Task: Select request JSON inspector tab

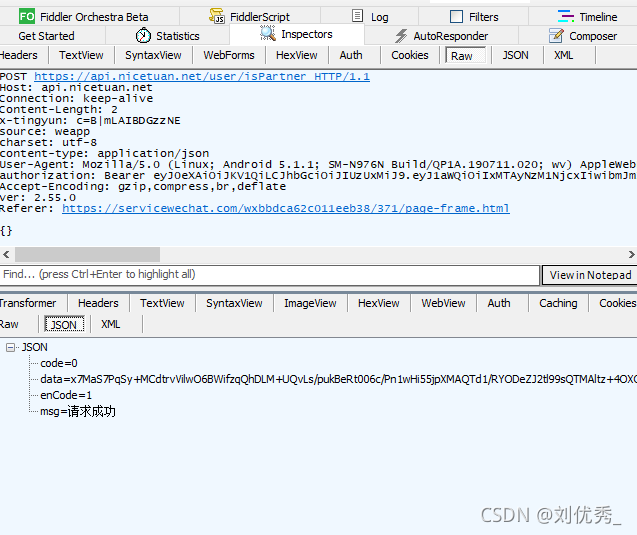Action: 515,55
